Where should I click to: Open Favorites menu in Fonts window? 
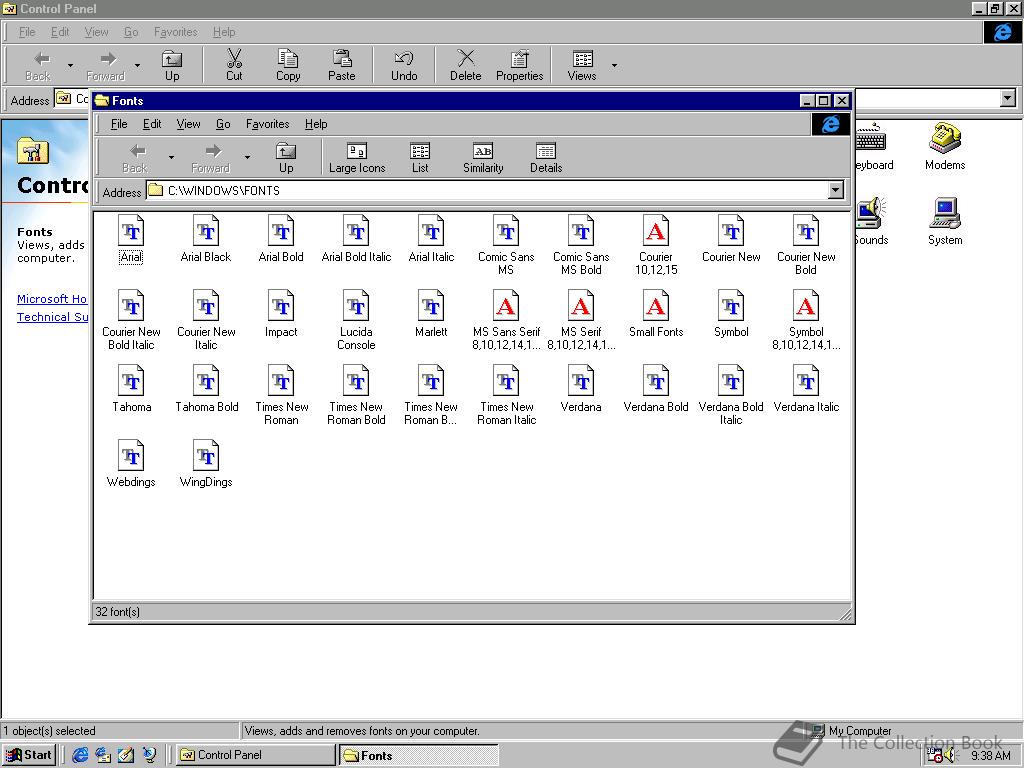[267, 124]
